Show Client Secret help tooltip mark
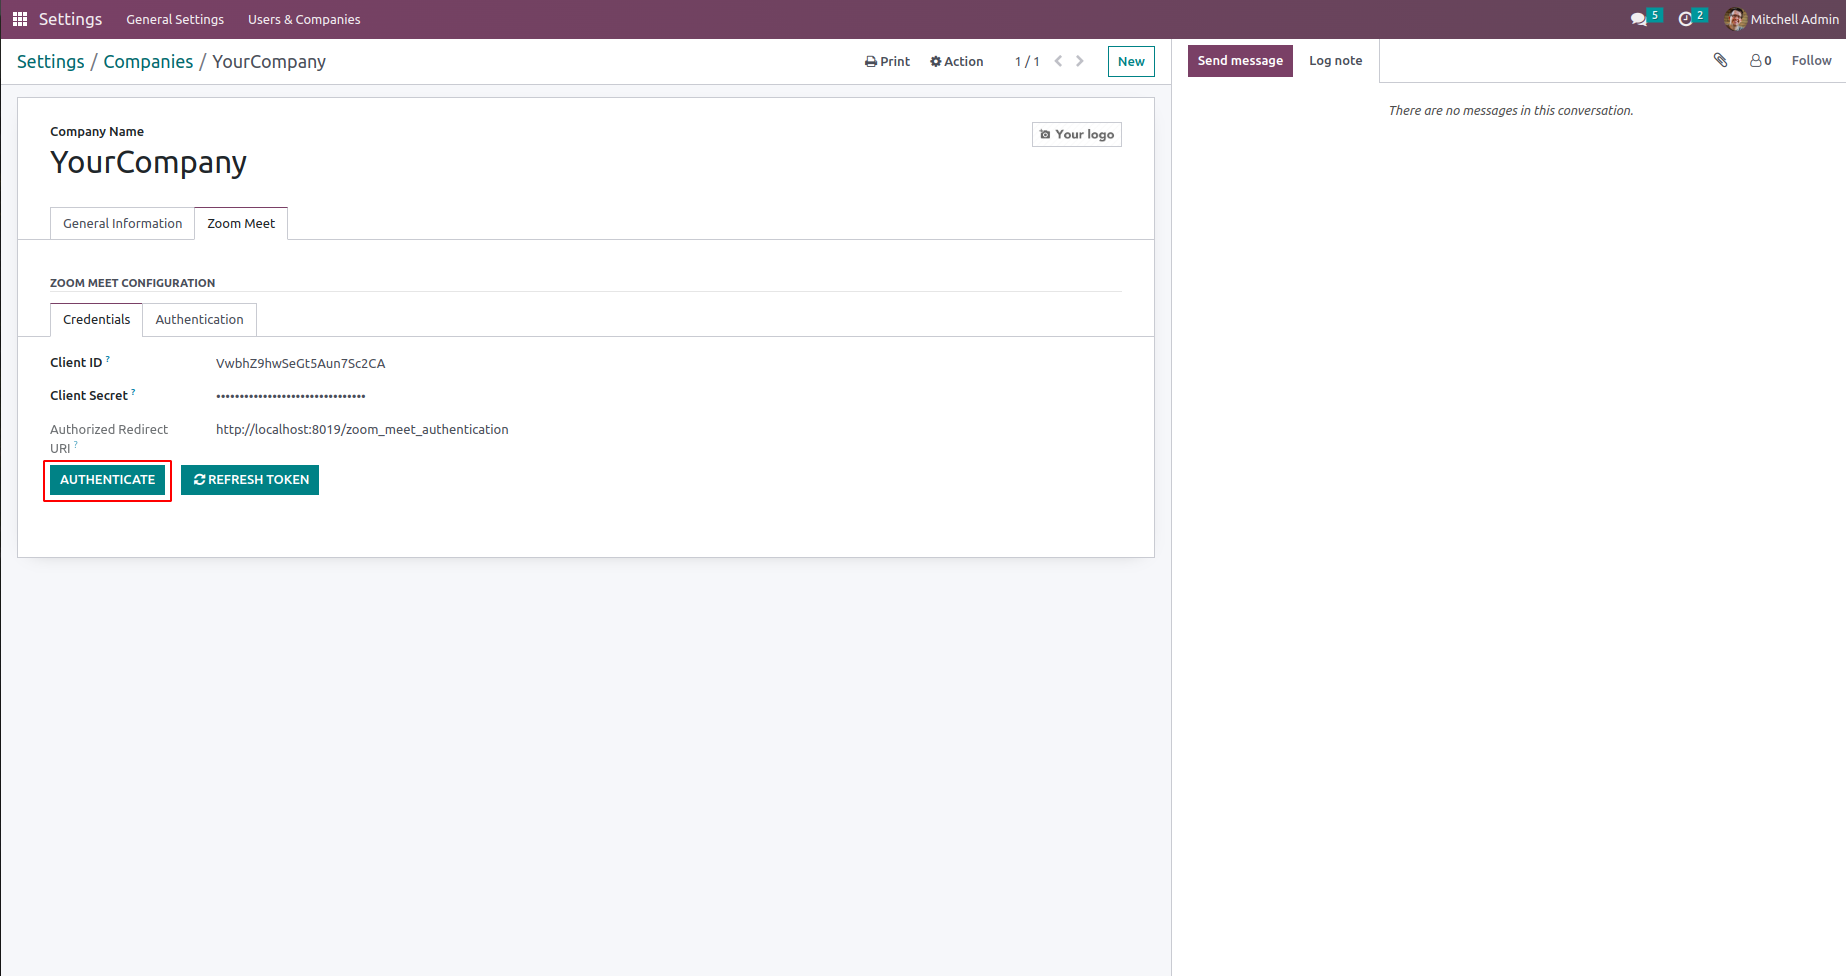The height and width of the screenshot is (976, 1846). (x=133, y=391)
